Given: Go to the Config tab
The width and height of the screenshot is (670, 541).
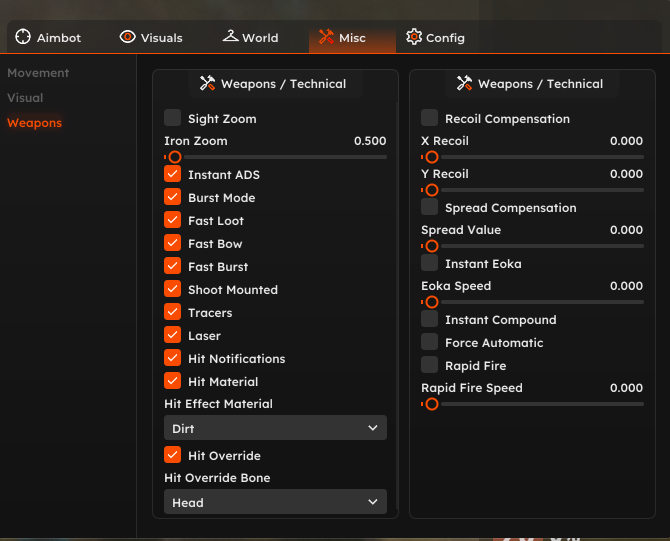Looking at the screenshot, I should (435, 38).
